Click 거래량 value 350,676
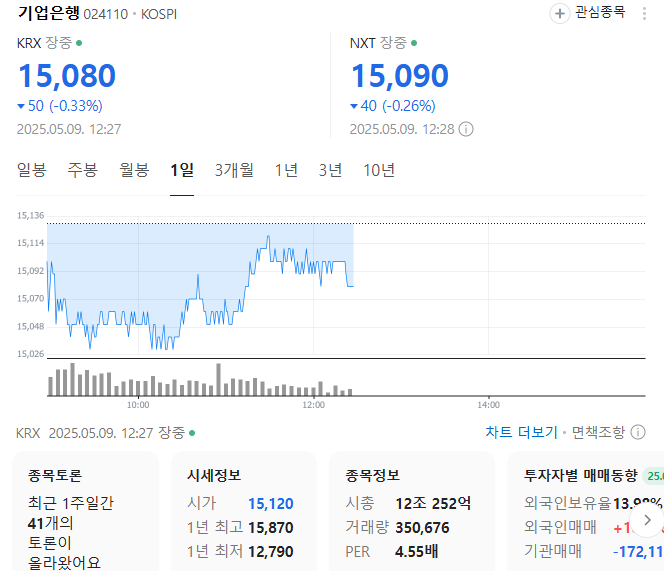Image resolution: width=664 pixels, height=571 pixels. (422, 528)
